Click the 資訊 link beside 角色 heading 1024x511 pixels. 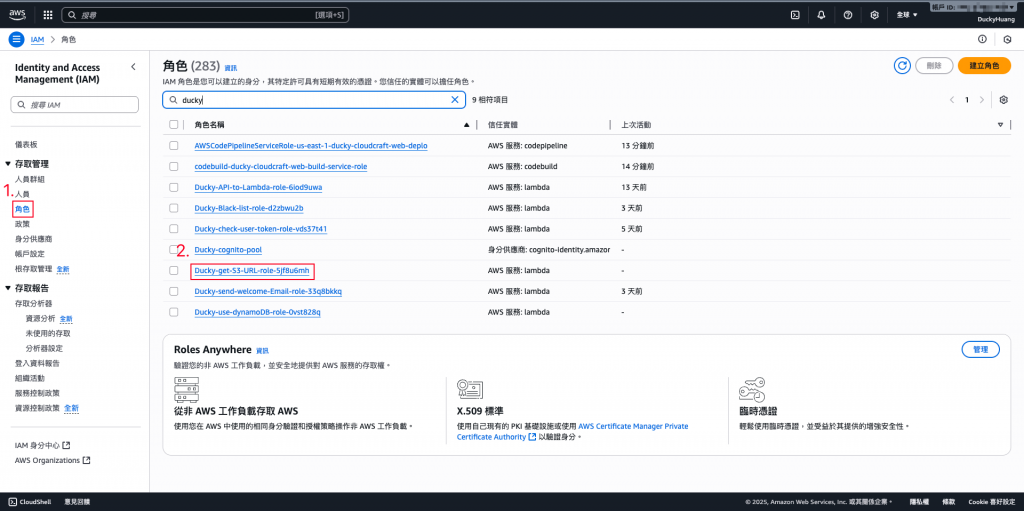tap(231, 68)
